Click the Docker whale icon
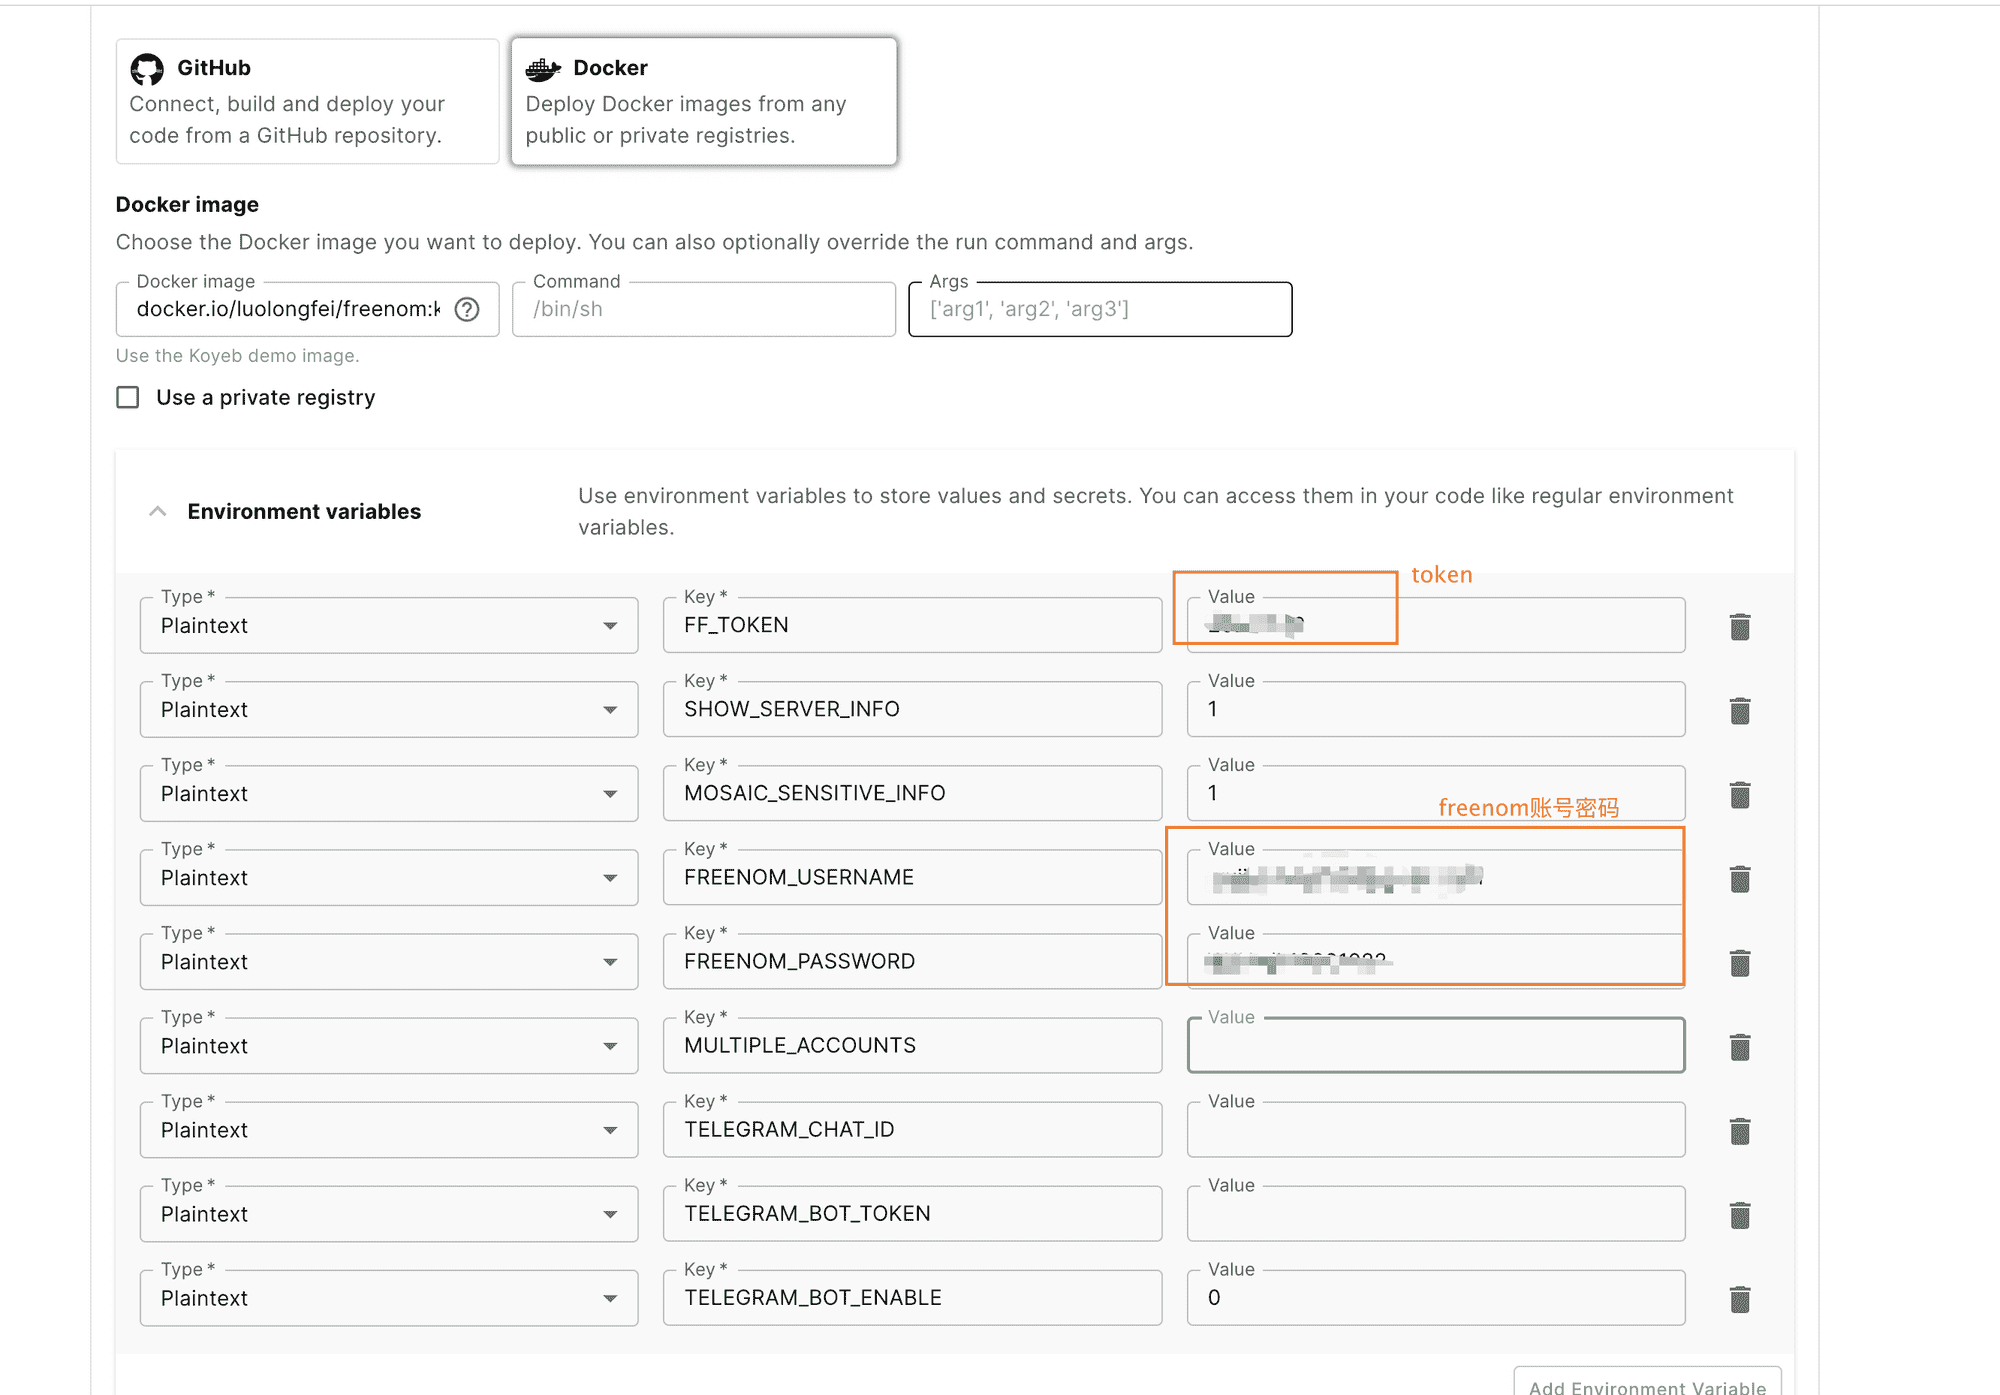 coord(543,69)
